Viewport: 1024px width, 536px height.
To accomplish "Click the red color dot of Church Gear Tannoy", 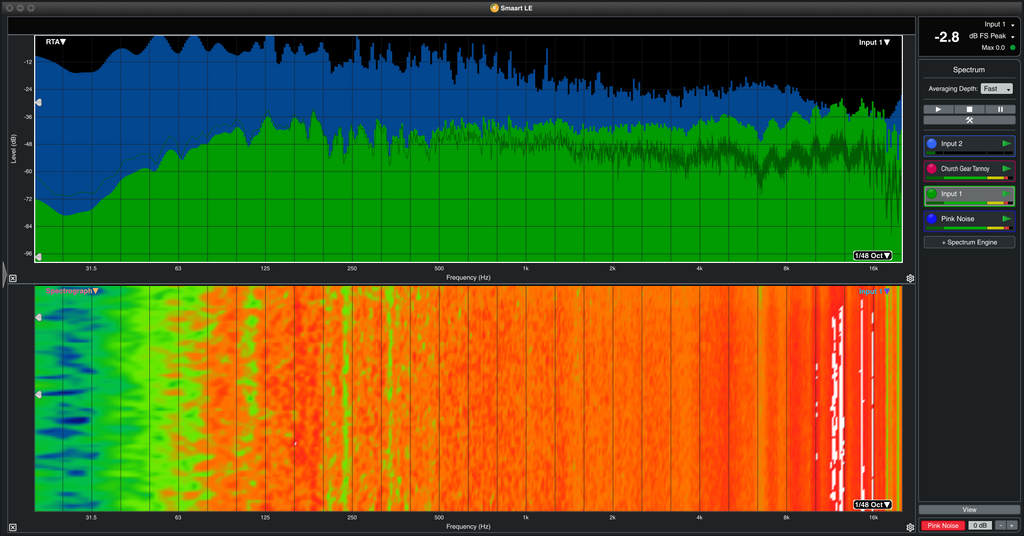I will tap(932, 168).
